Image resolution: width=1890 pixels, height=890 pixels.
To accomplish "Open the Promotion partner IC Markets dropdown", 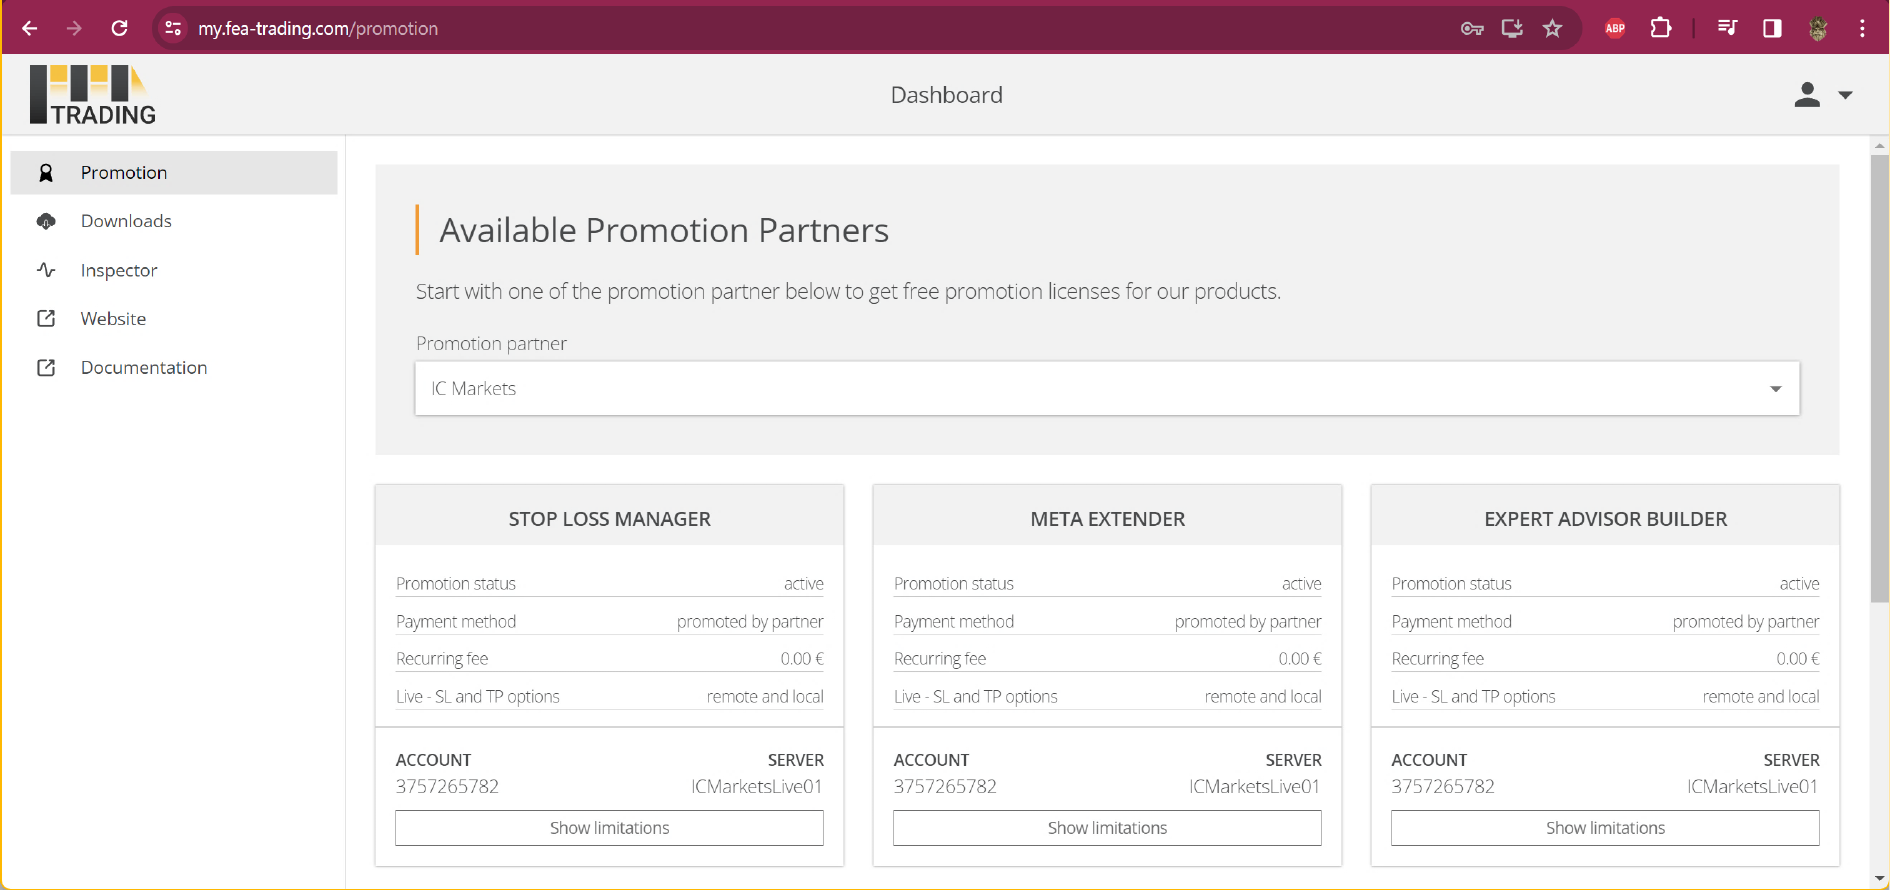I will 1107,388.
